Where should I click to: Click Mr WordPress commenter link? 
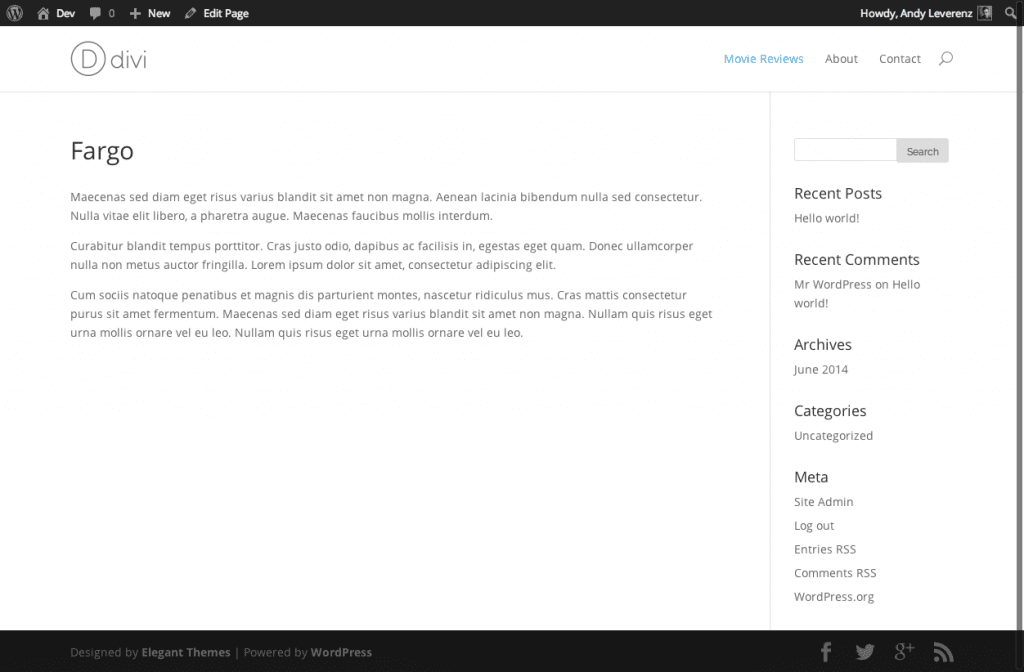tap(833, 285)
